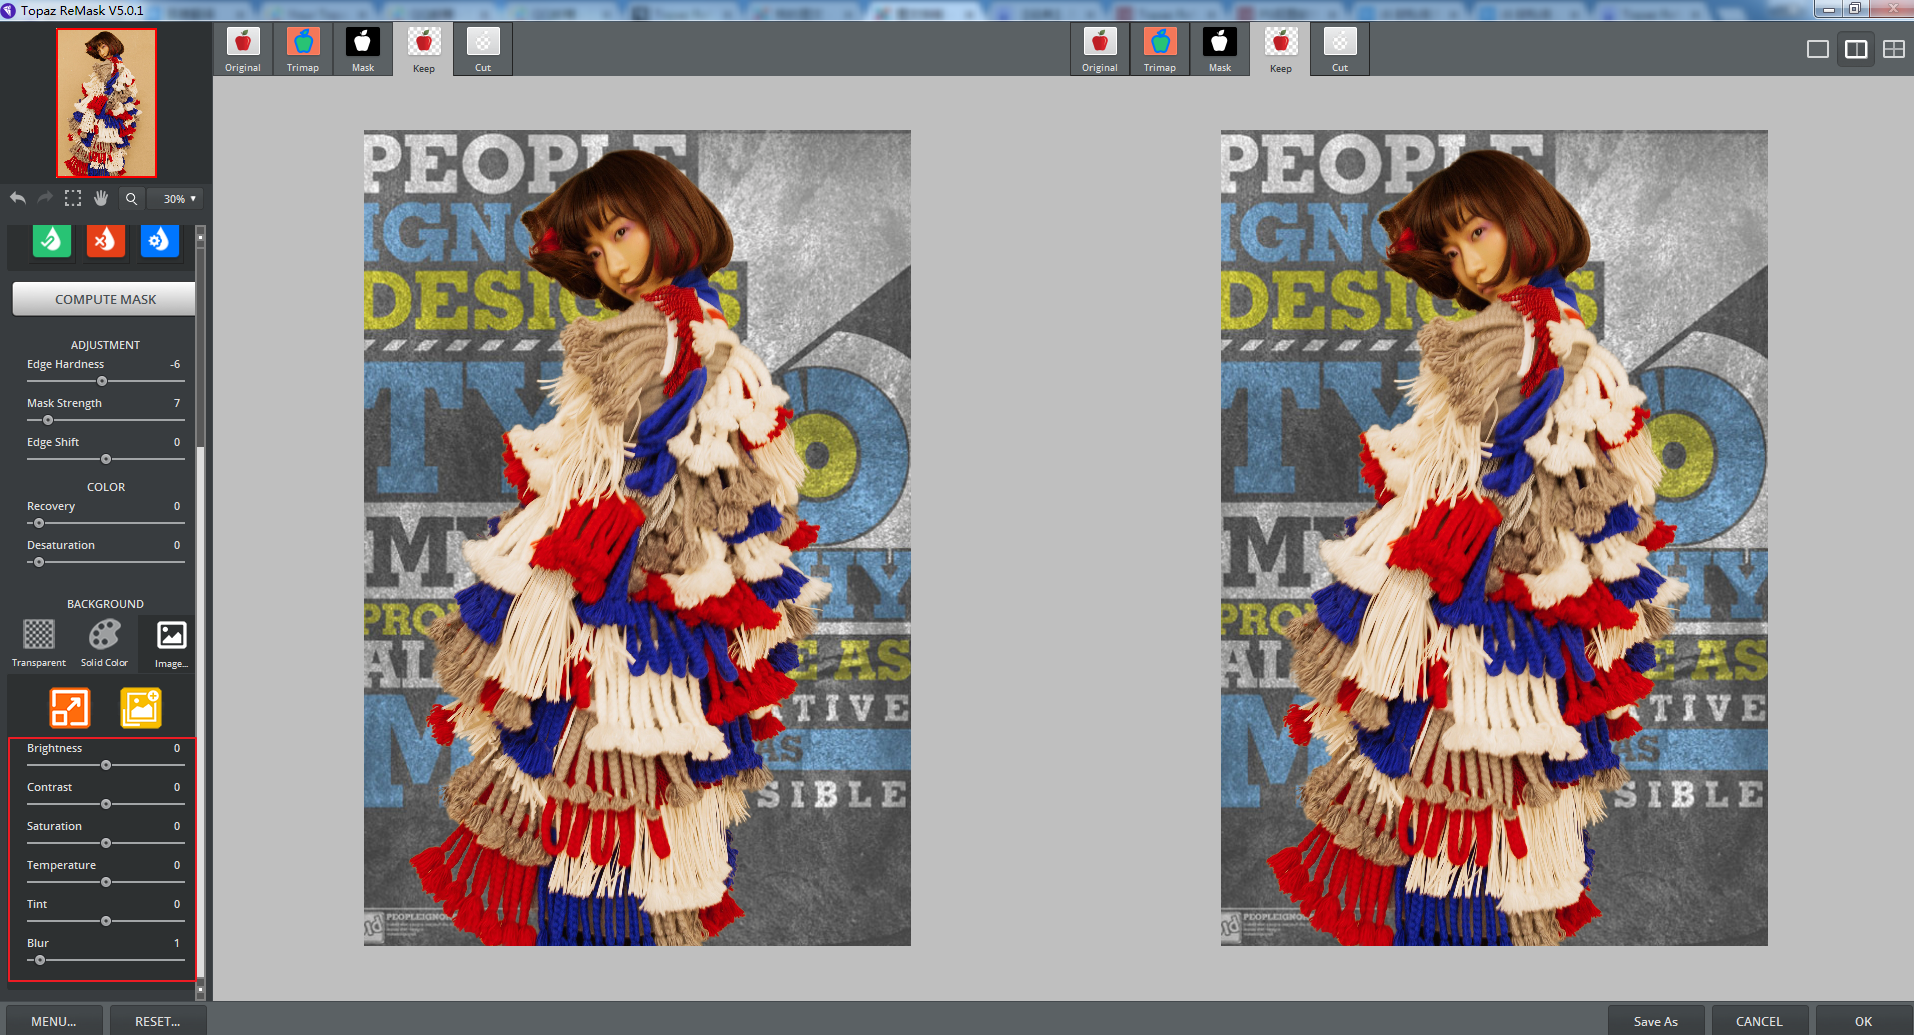This screenshot has height=1035, width=1914.
Task: Click the RESET... button
Action: pyautogui.click(x=158, y=1021)
